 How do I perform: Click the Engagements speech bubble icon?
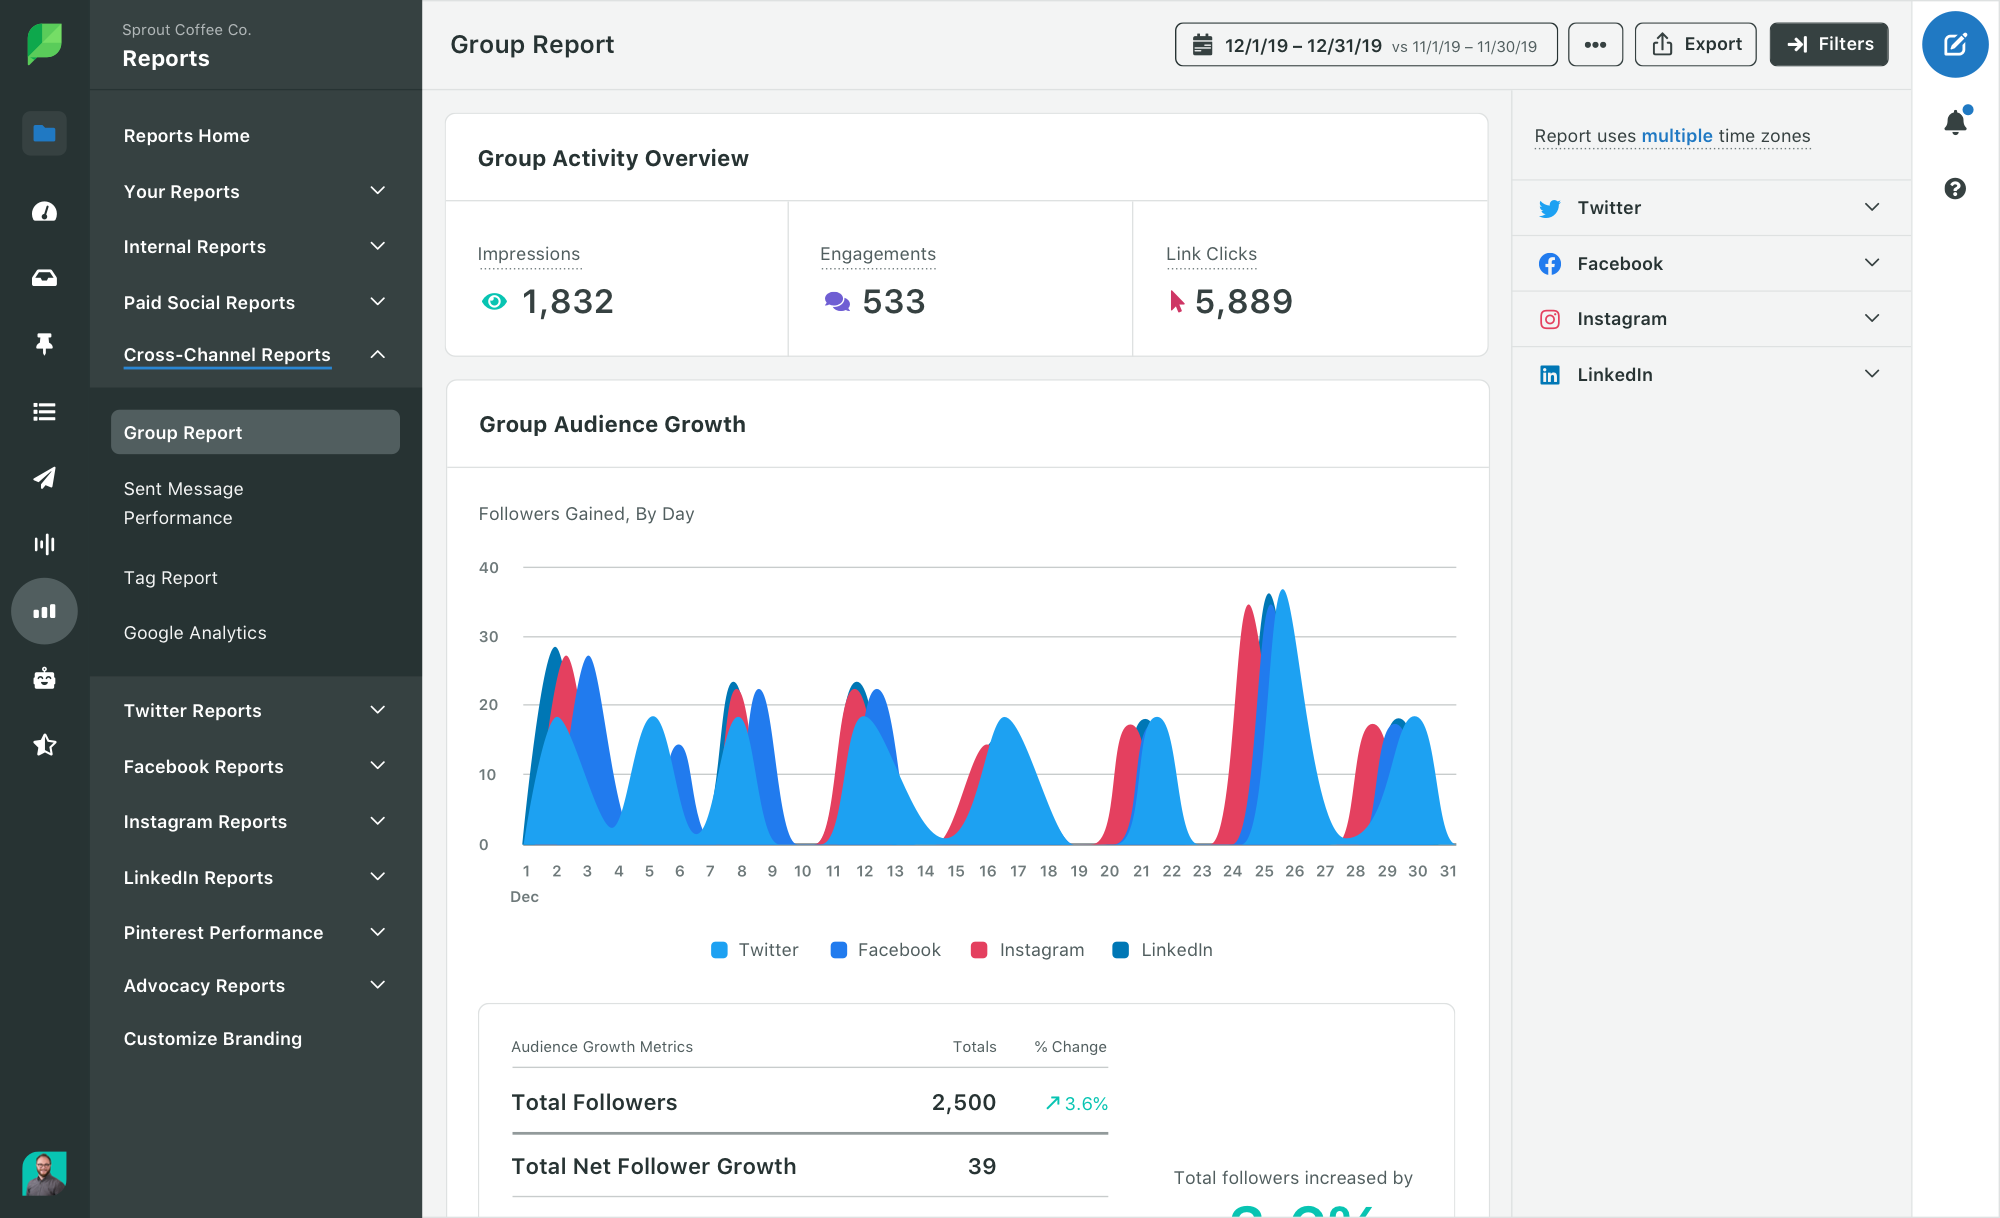tap(834, 301)
